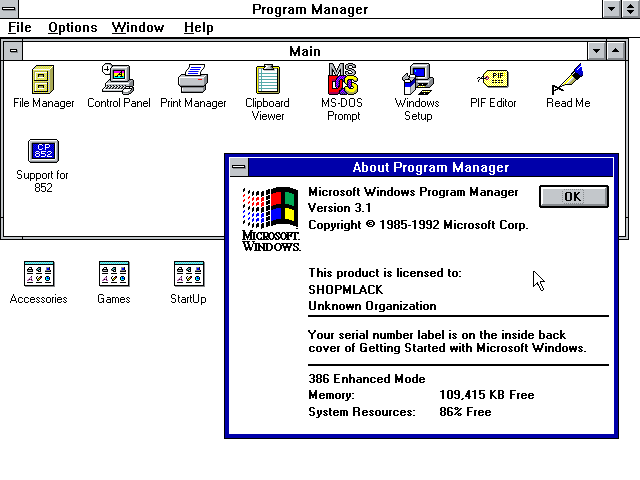This screenshot has width=640, height=480.
Task: Click the Program Manager restore button
Action: coord(631,9)
